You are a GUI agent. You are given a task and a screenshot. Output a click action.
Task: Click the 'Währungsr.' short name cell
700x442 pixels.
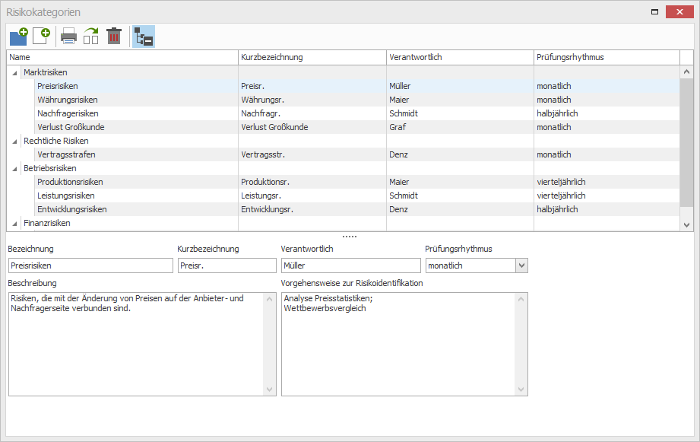coord(312,100)
